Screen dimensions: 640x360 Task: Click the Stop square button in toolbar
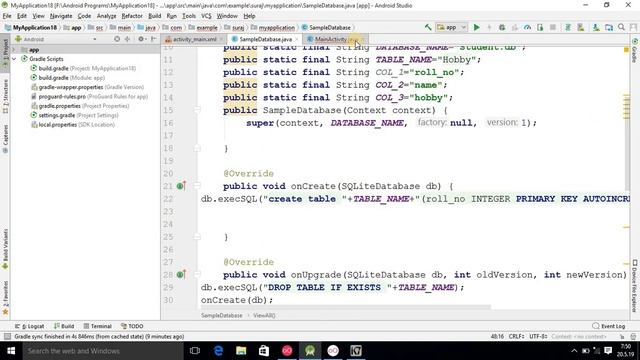(x=553, y=27)
